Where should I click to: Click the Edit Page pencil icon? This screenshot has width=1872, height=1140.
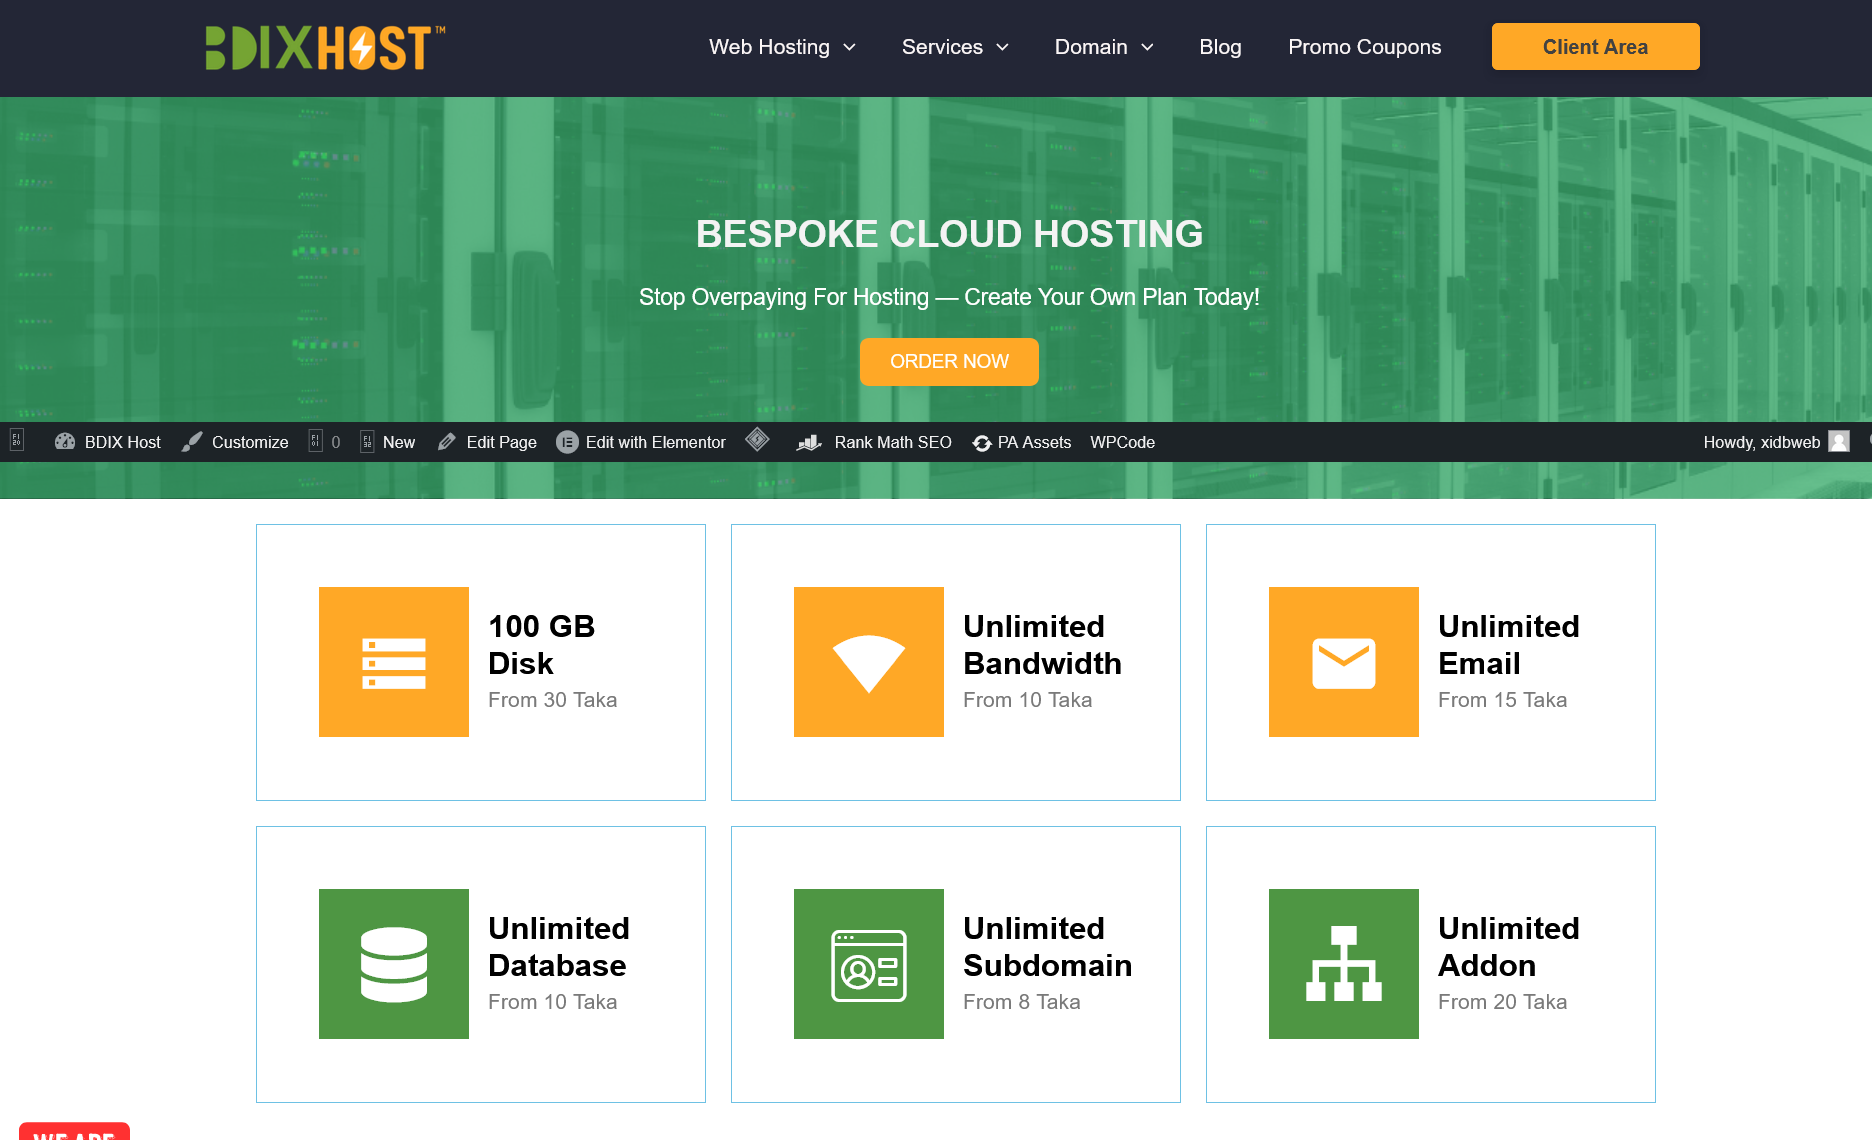447,441
